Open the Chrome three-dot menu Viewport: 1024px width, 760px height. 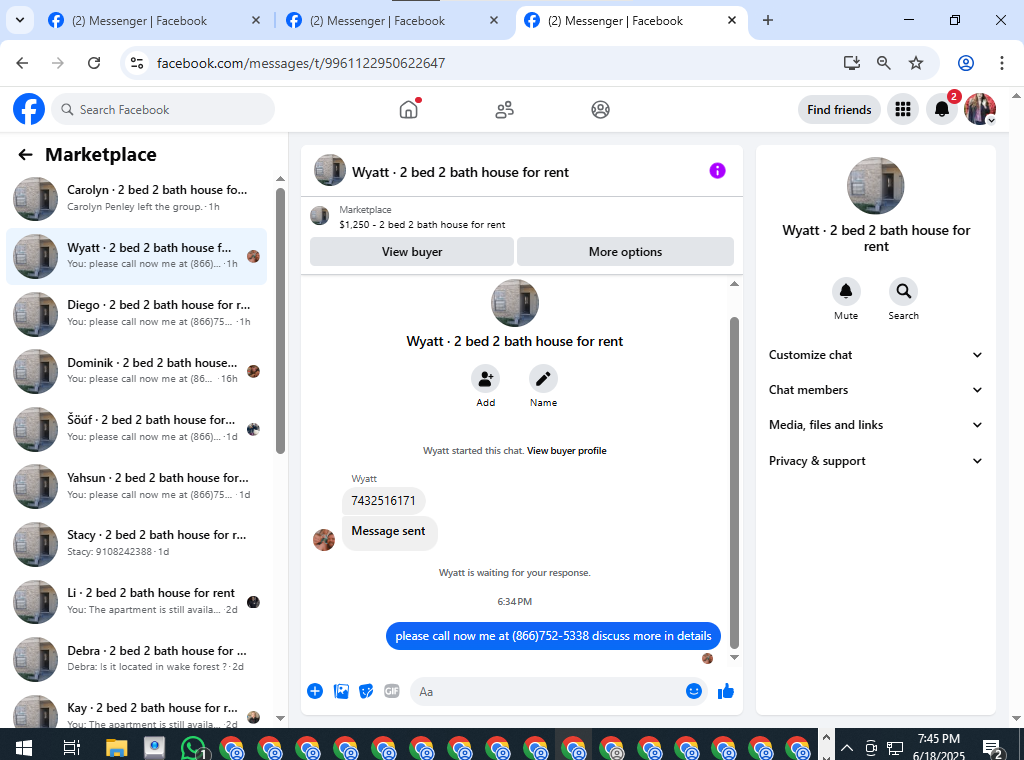(x=1001, y=63)
